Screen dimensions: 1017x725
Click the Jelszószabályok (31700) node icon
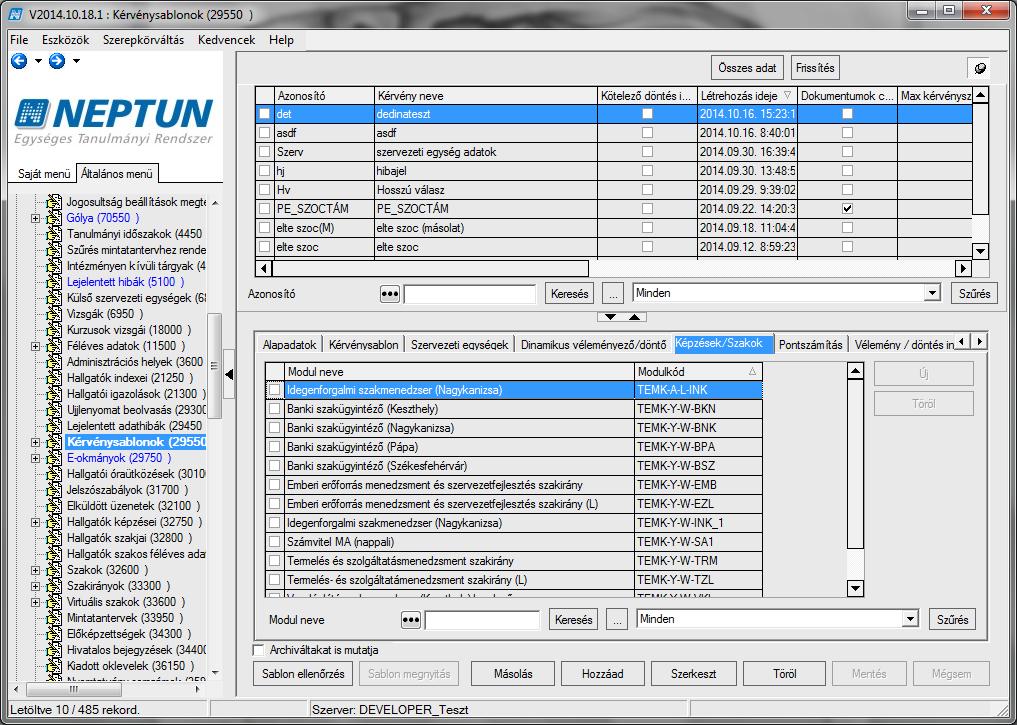(54, 490)
